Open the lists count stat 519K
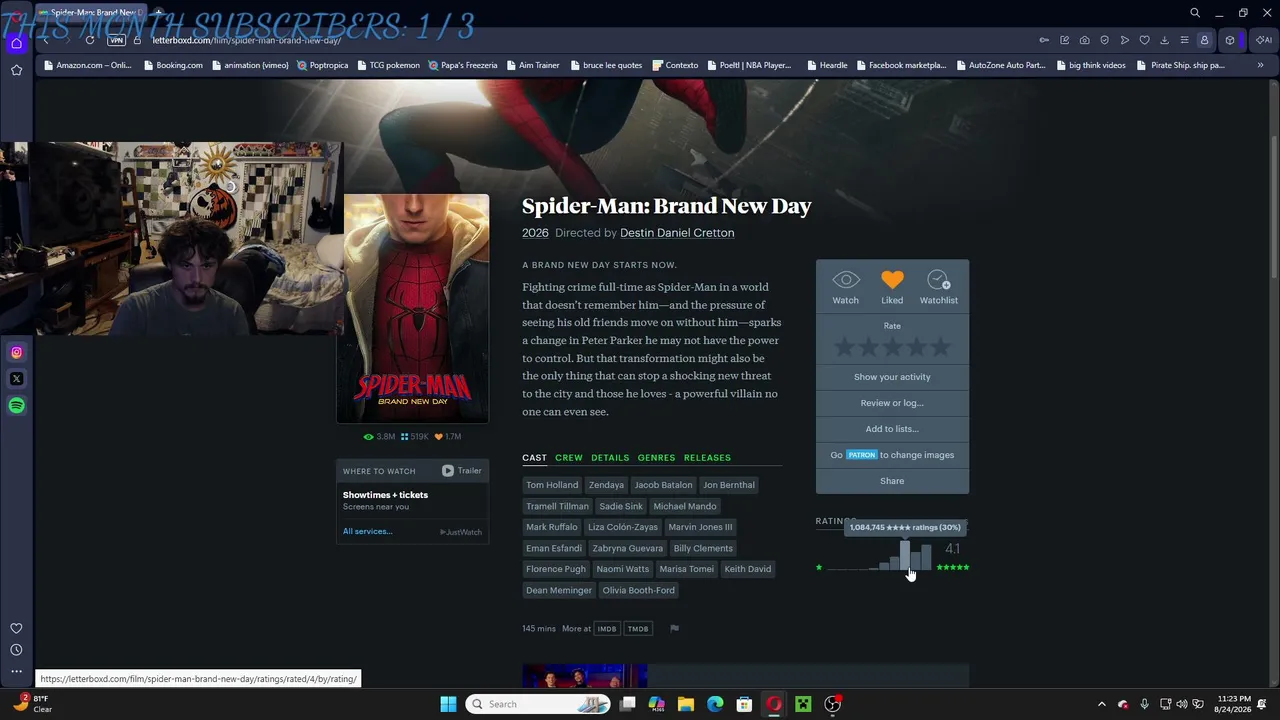 pyautogui.click(x=414, y=437)
